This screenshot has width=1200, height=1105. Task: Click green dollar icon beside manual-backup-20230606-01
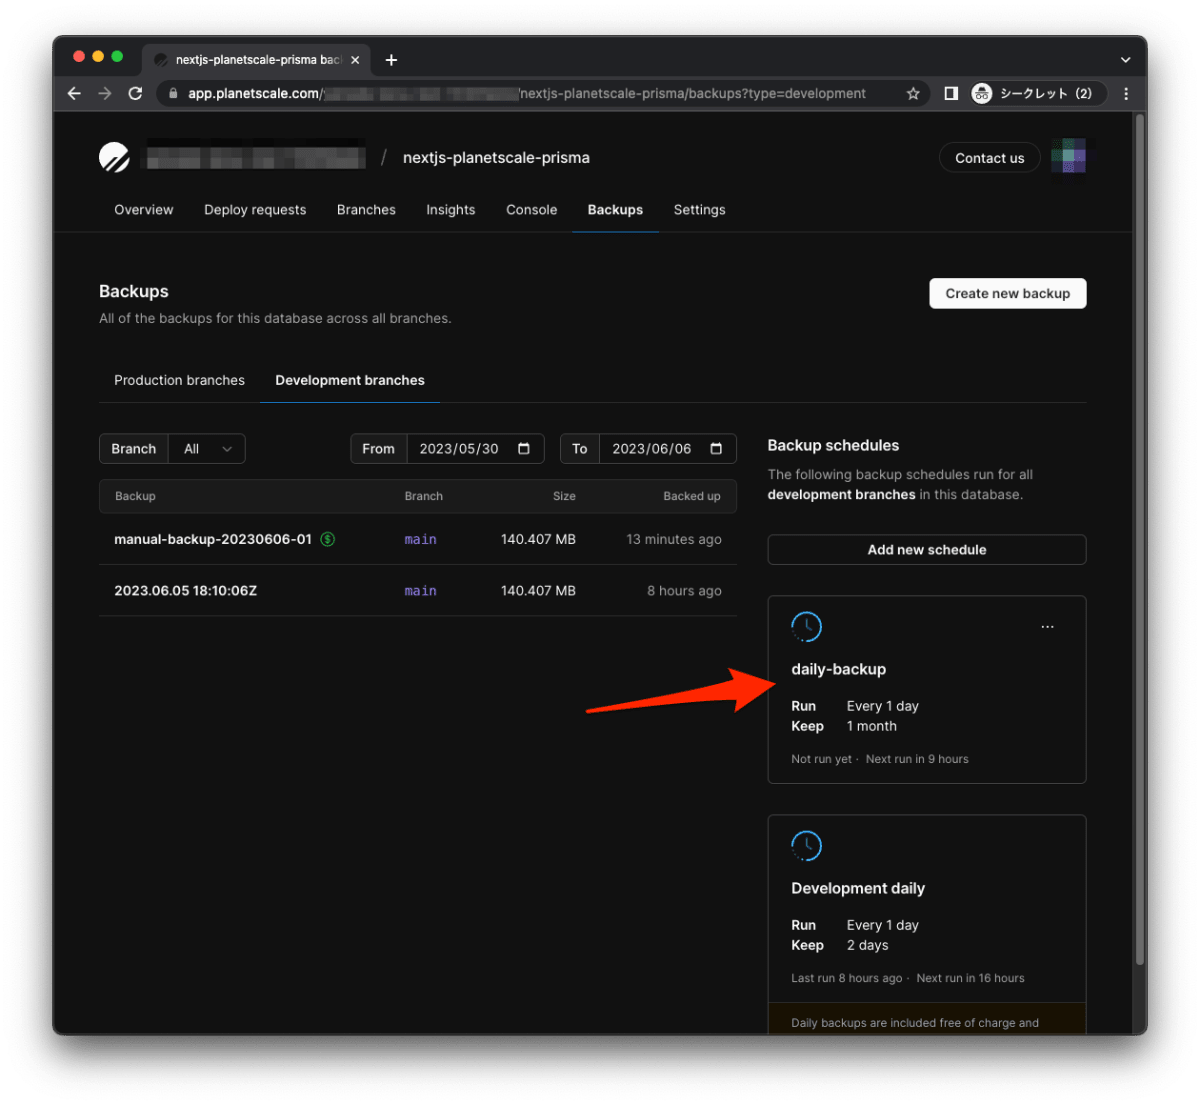pos(327,539)
